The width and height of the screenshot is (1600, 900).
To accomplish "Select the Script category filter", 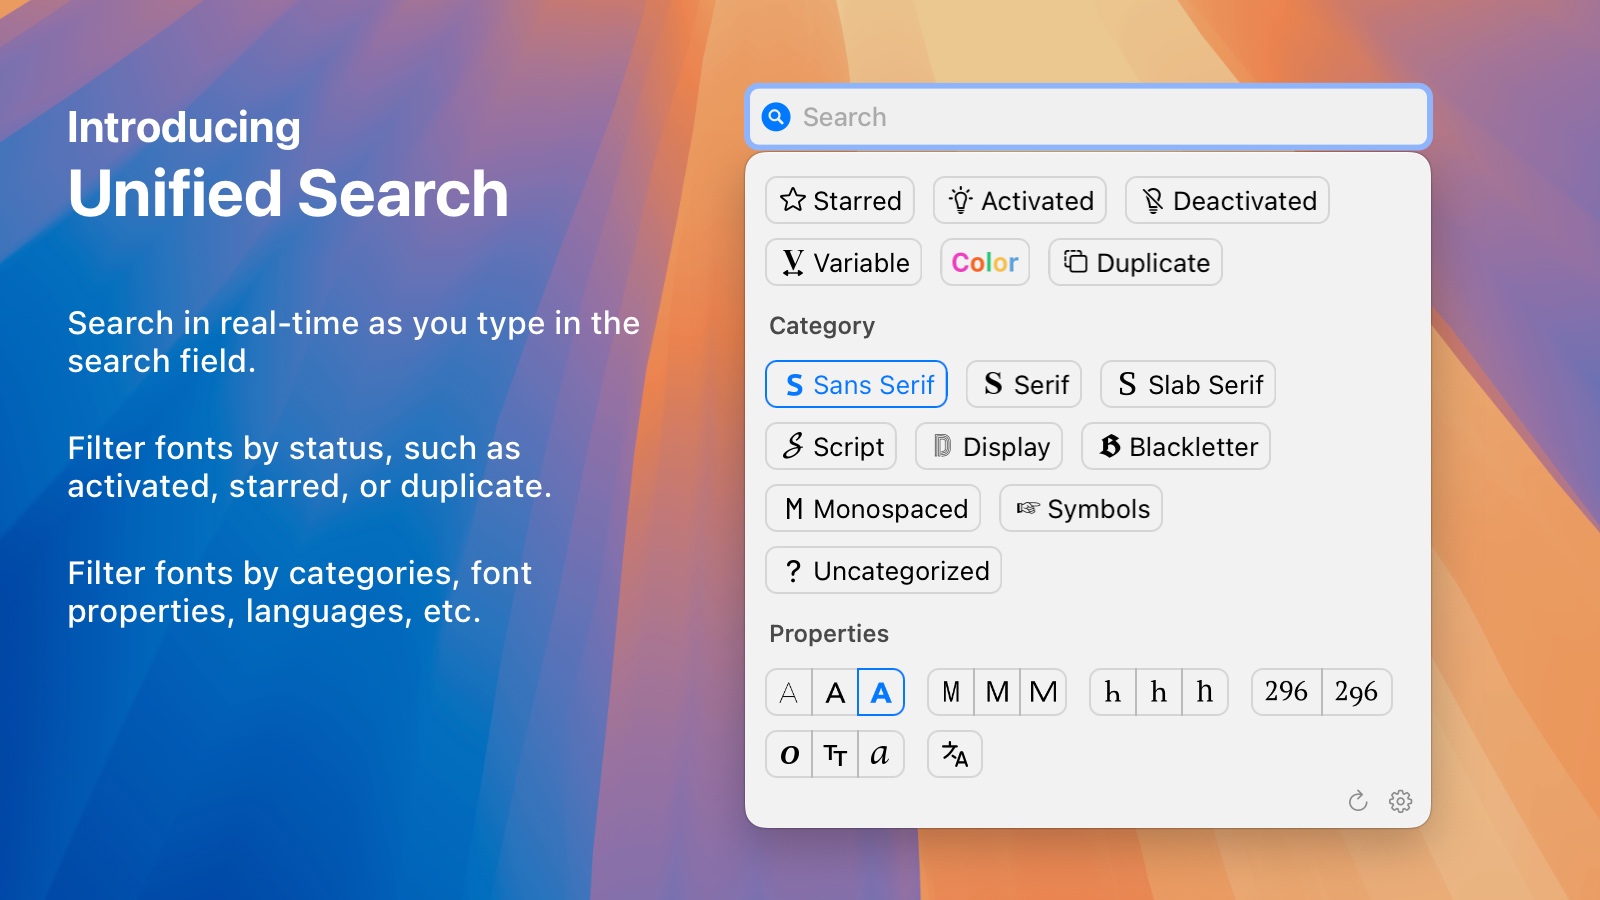I will [831, 447].
